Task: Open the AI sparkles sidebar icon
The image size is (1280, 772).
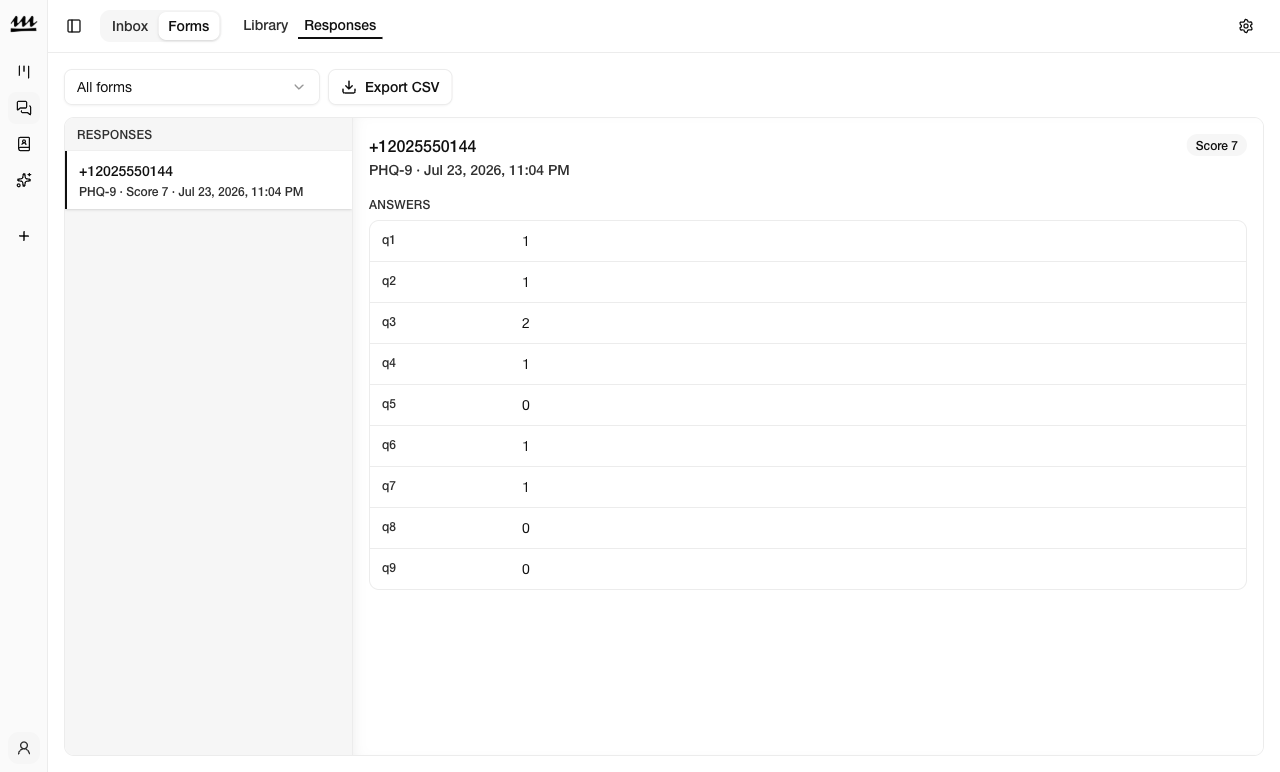Action: [24, 180]
